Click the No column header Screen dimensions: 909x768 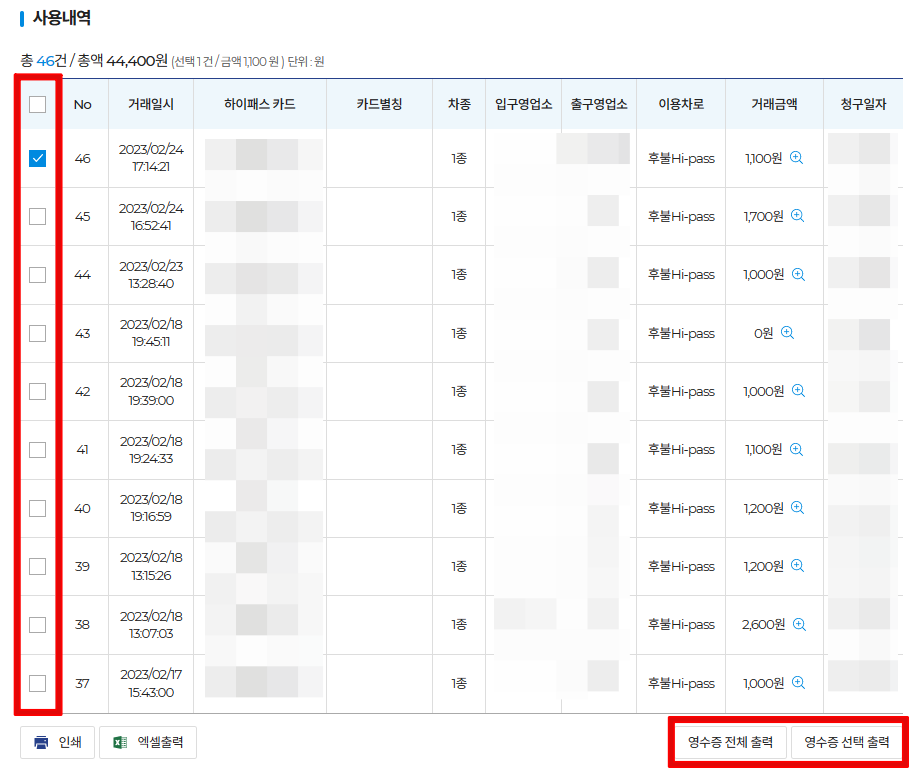[x=83, y=105]
